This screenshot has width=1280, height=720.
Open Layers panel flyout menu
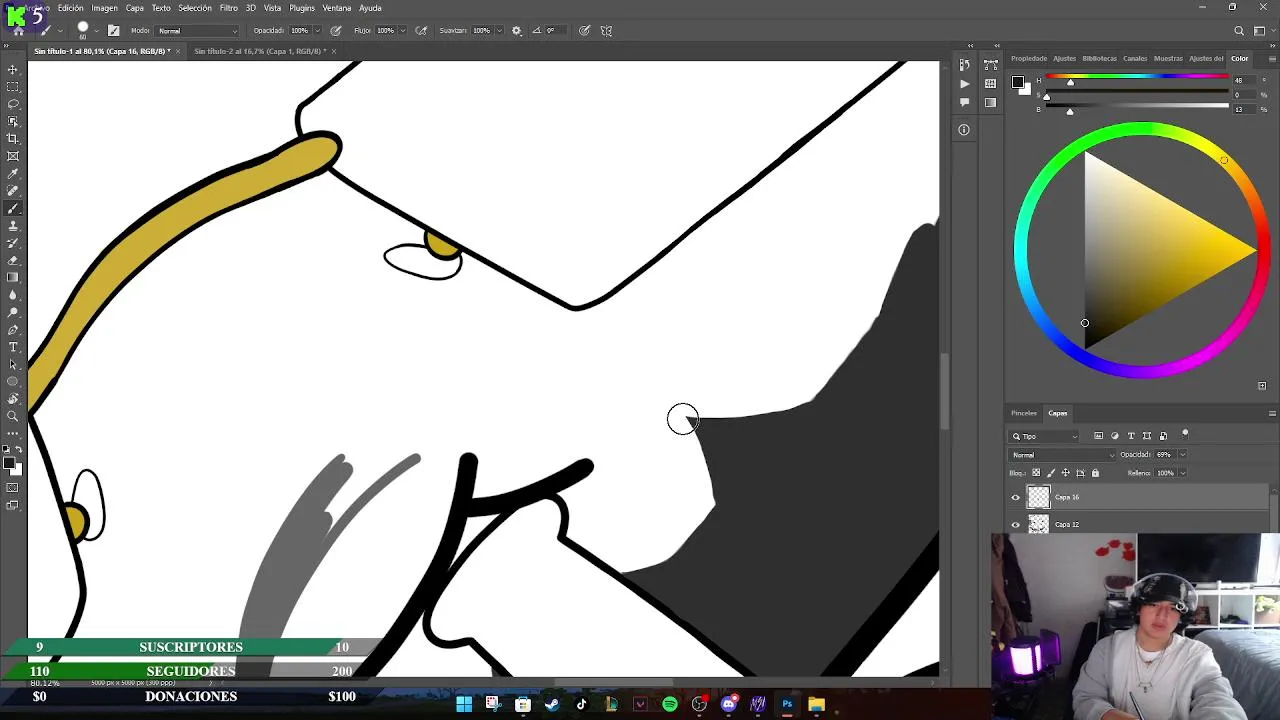[x=1272, y=413]
